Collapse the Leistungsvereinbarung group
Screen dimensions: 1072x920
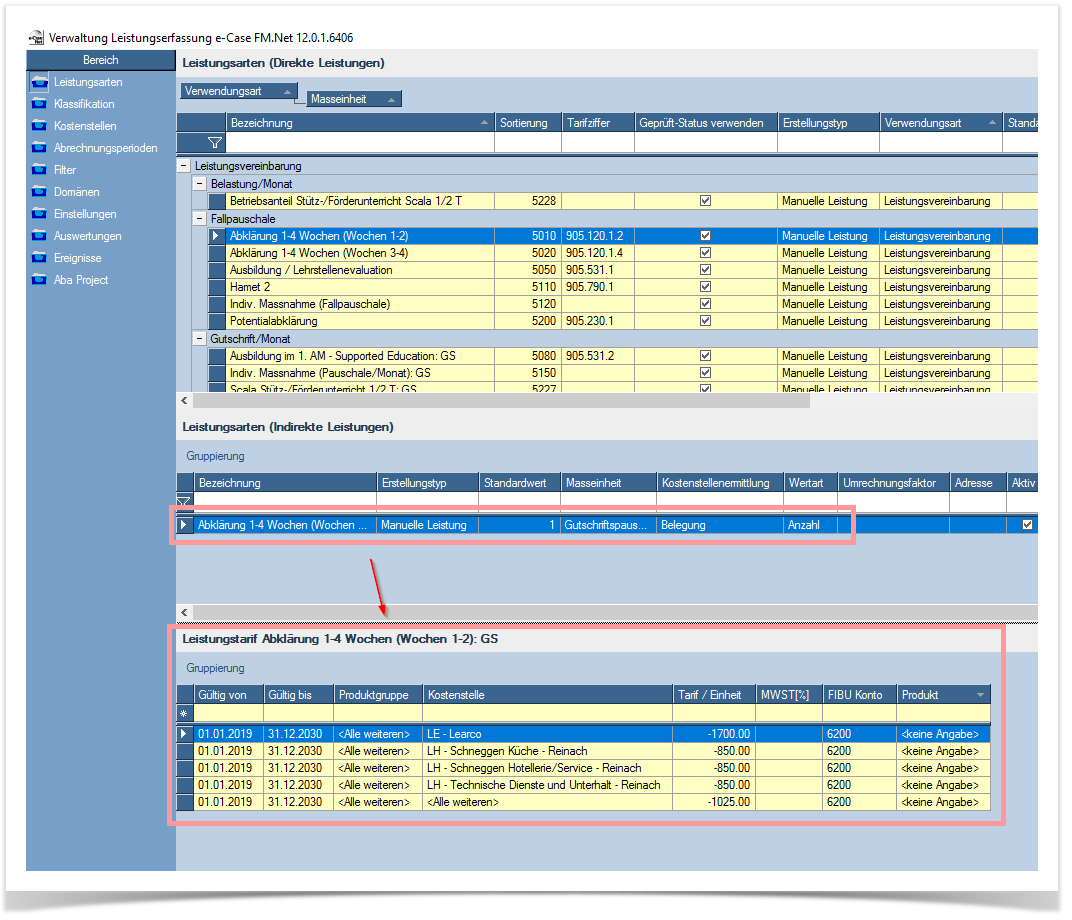tap(184, 166)
